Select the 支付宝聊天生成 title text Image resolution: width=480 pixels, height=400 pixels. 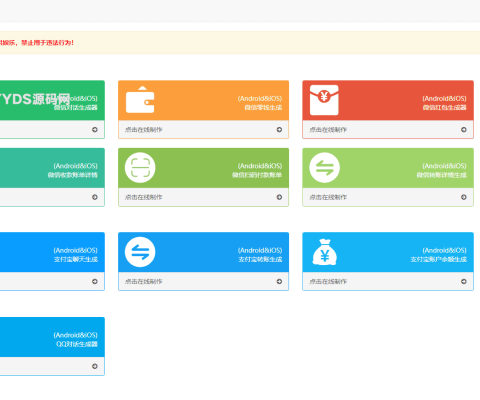76,259
